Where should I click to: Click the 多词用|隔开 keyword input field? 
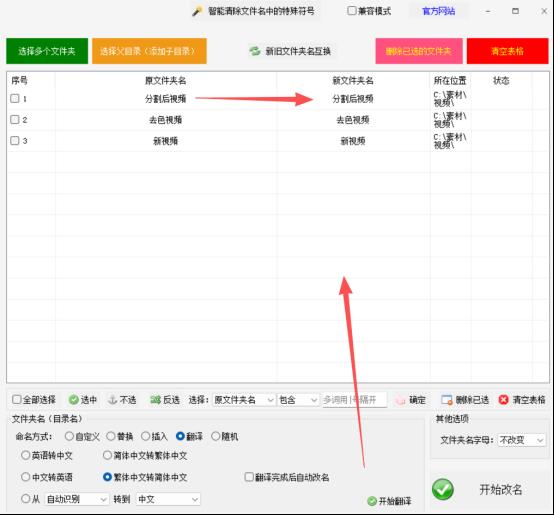(x=354, y=400)
